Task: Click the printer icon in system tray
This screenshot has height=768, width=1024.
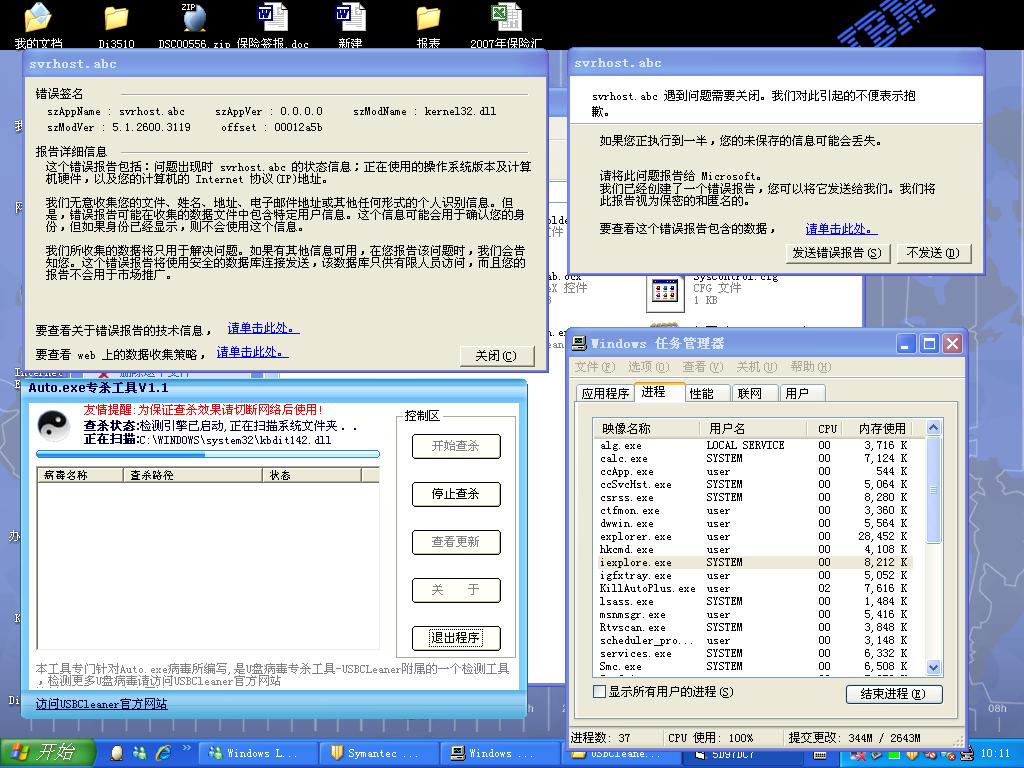Action: pos(967,756)
